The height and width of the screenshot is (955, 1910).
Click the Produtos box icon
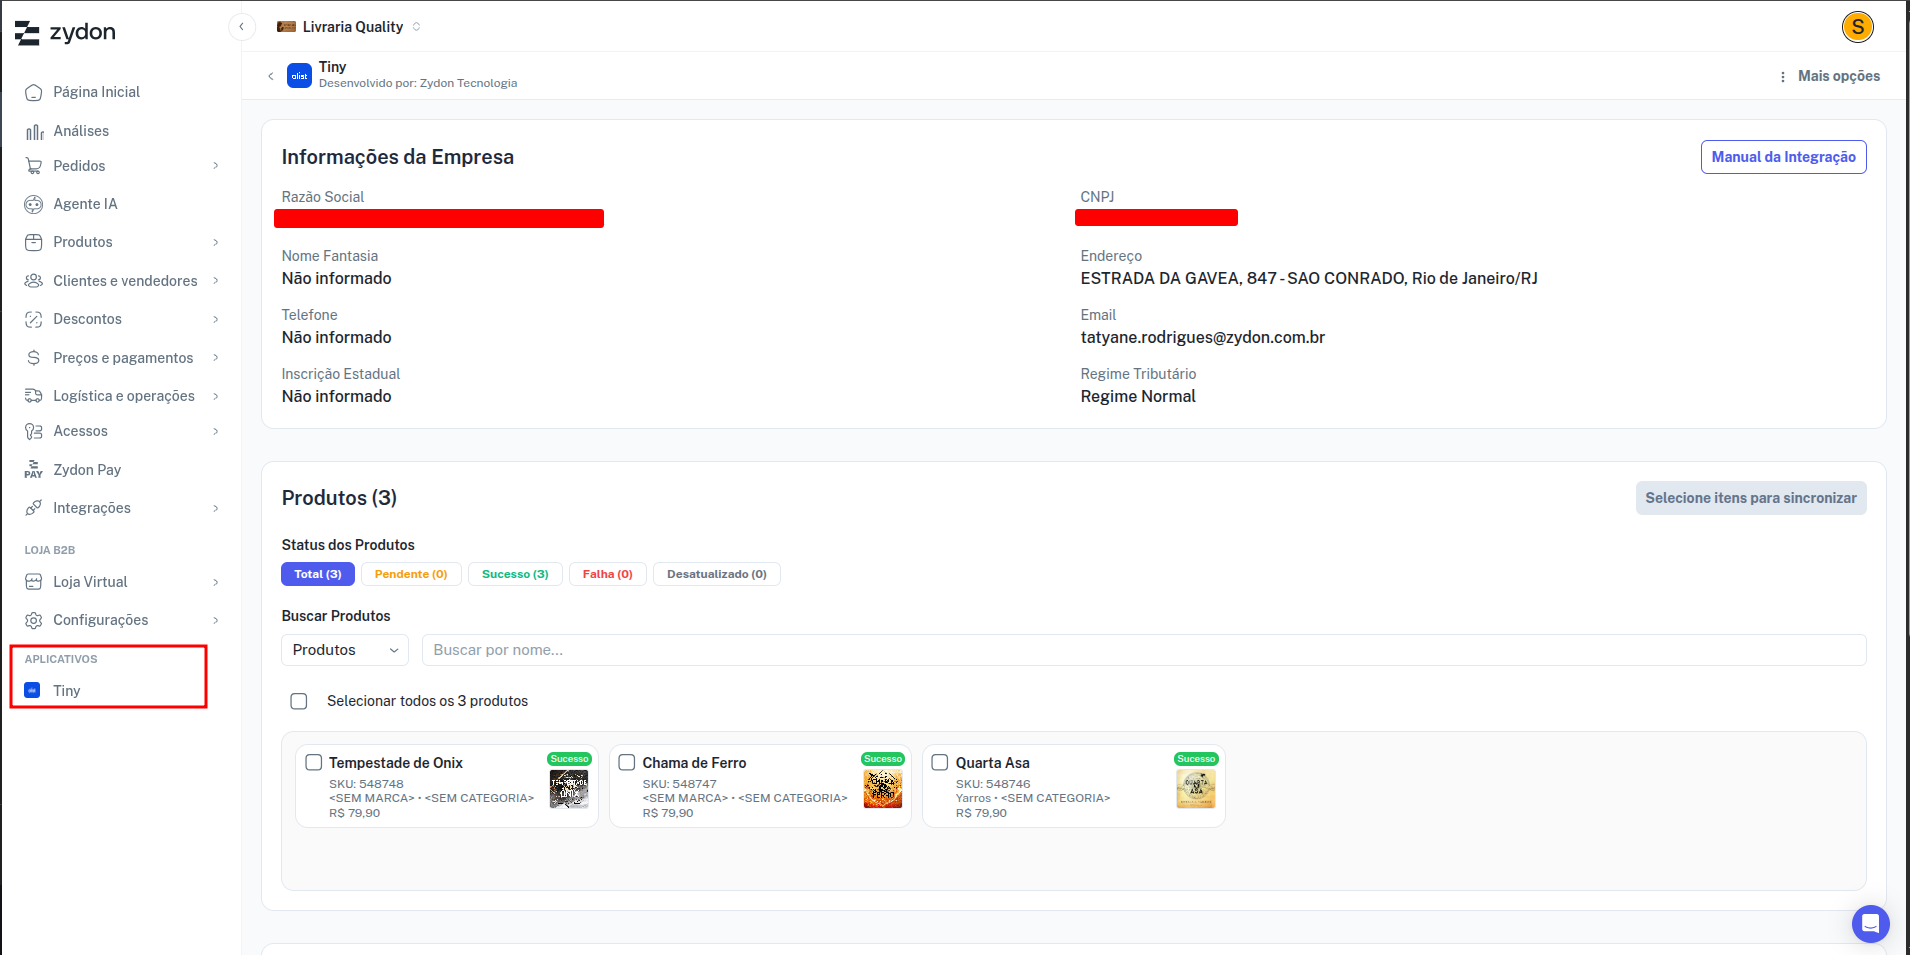point(34,242)
